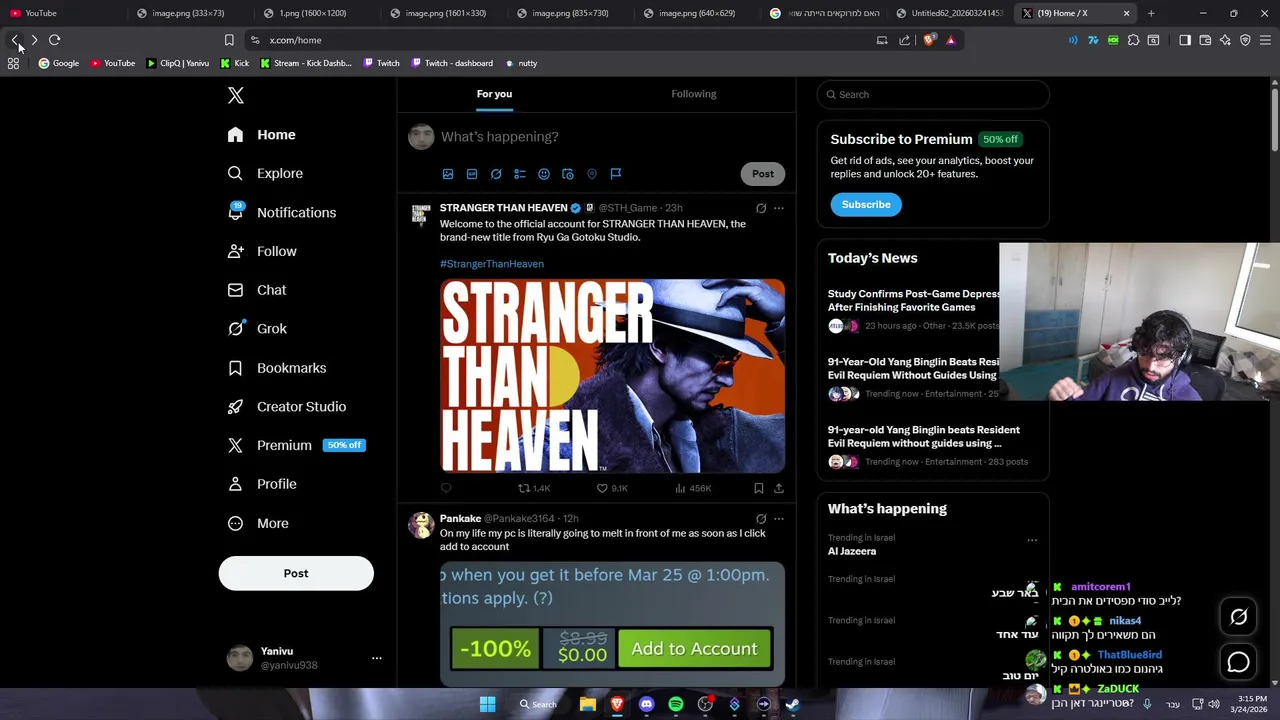Switch to the YouTube browser tab
The image size is (1280, 720).
[x=62, y=13]
